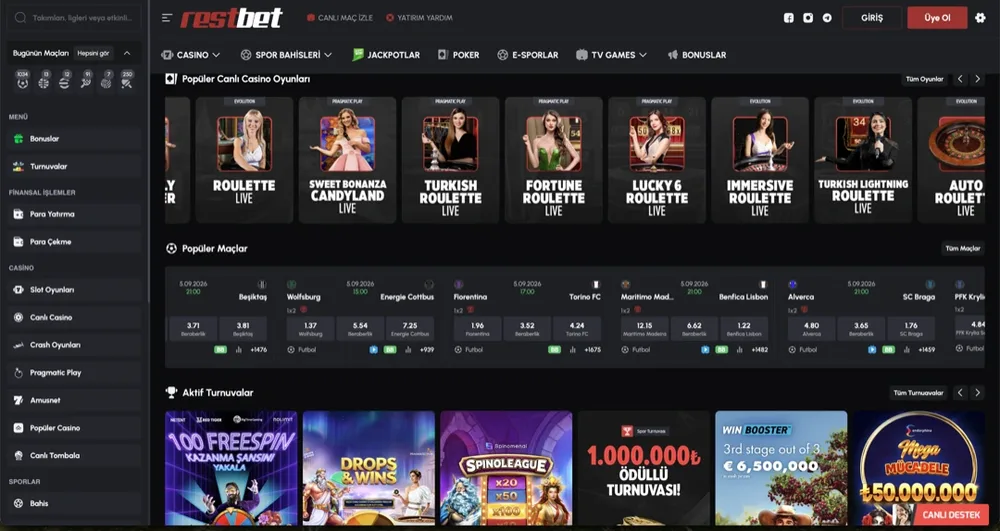Open the Spinoleague tournament banner
The height and width of the screenshot is (531, 1000).
pos(506,468)
